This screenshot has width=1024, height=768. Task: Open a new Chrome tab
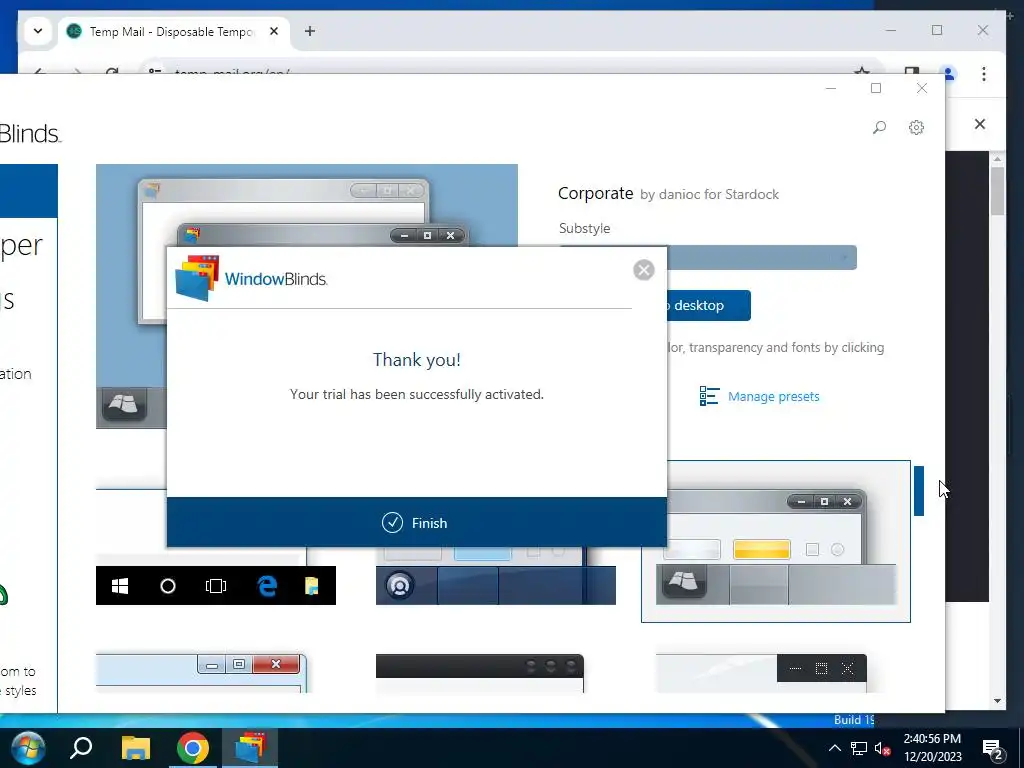[310, 31]
